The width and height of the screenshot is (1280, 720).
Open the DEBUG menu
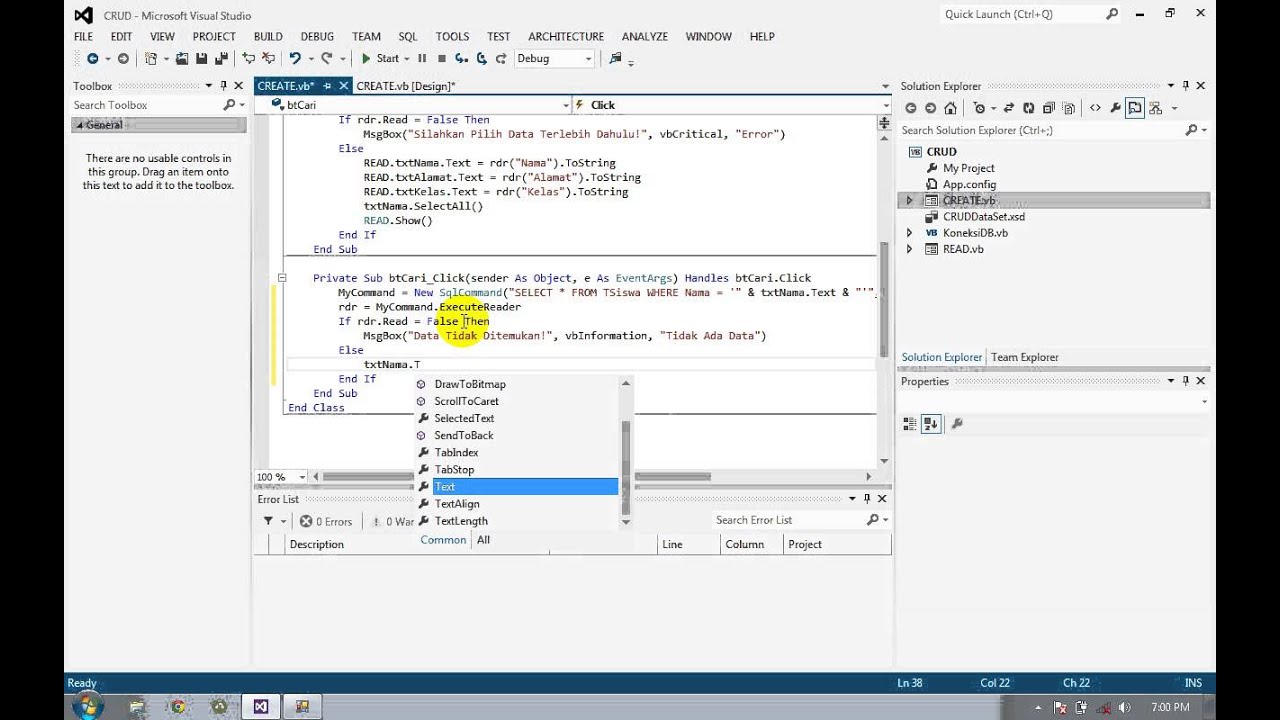[317, 36]
